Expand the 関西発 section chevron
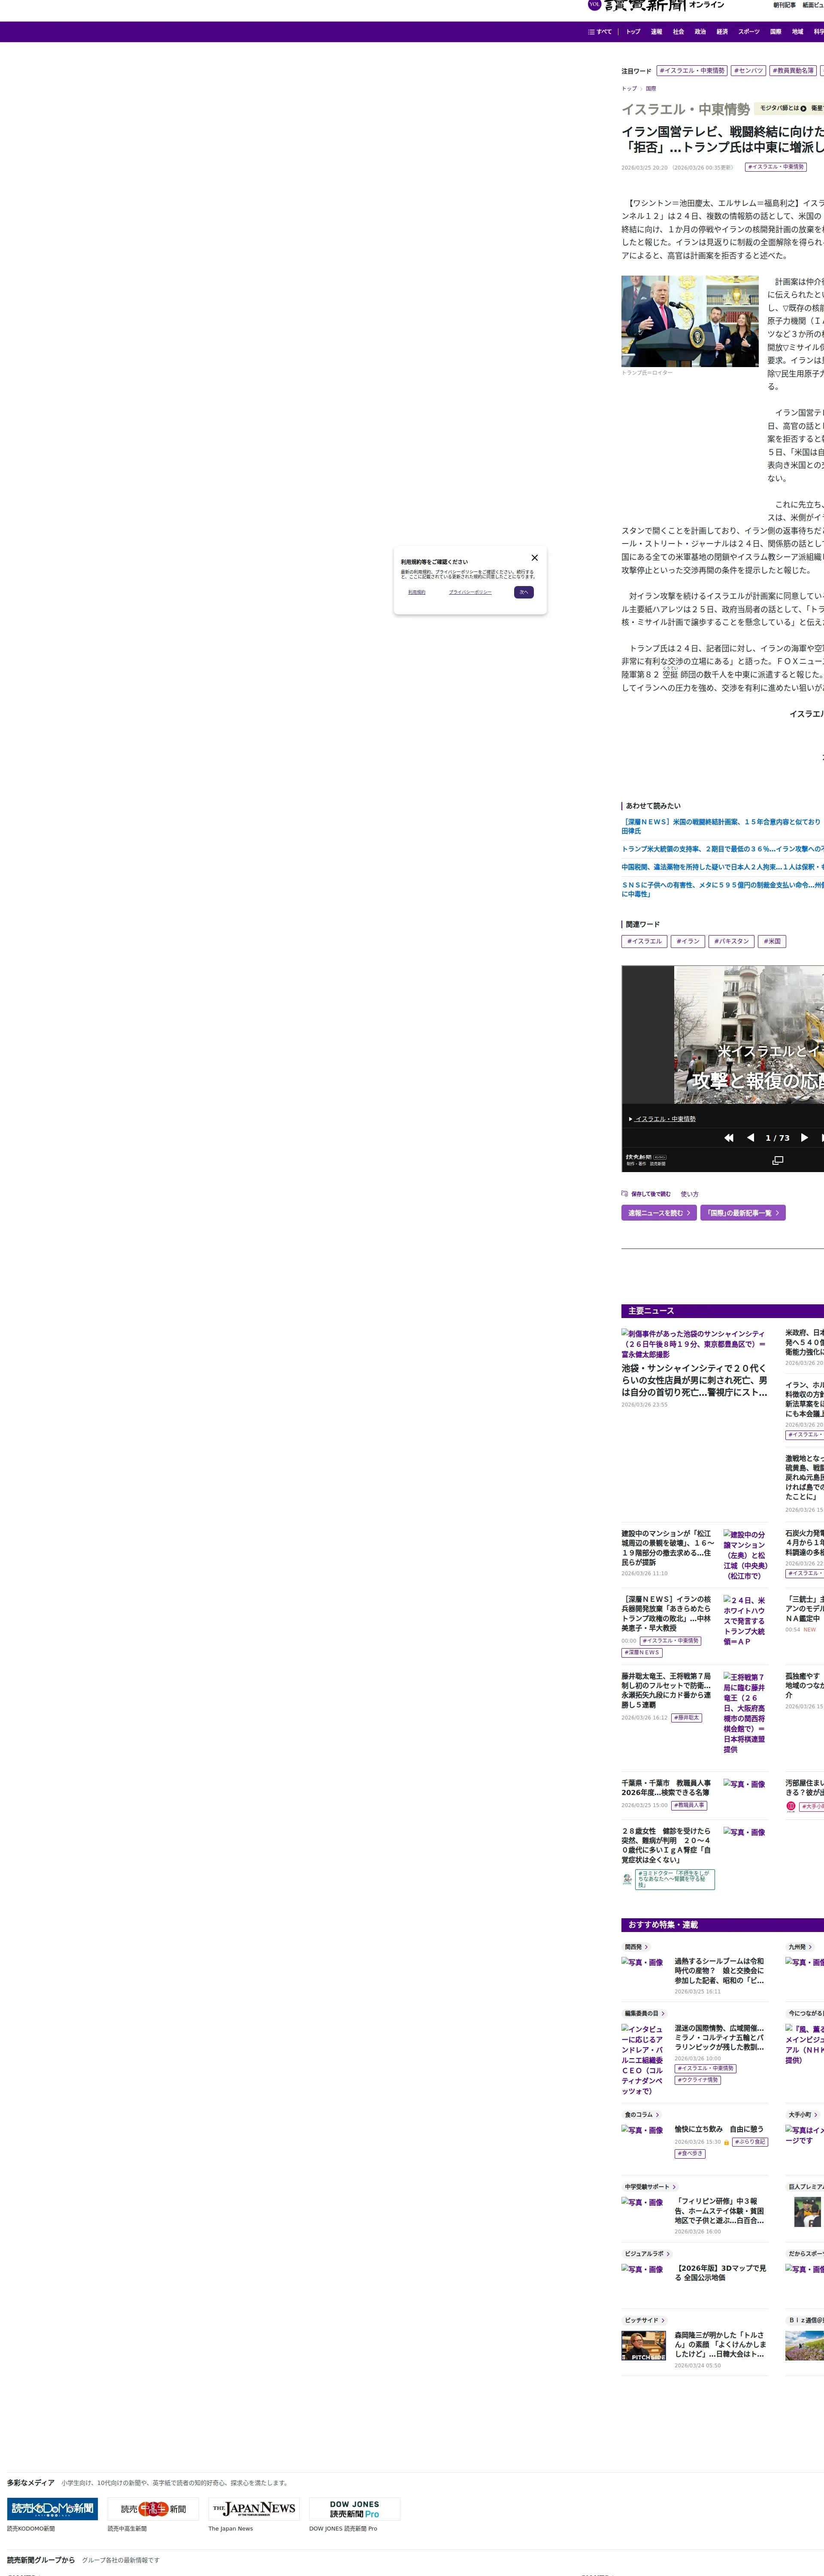The height and width of the screenshot is (2576, 824). click(x=646, y=1947)
